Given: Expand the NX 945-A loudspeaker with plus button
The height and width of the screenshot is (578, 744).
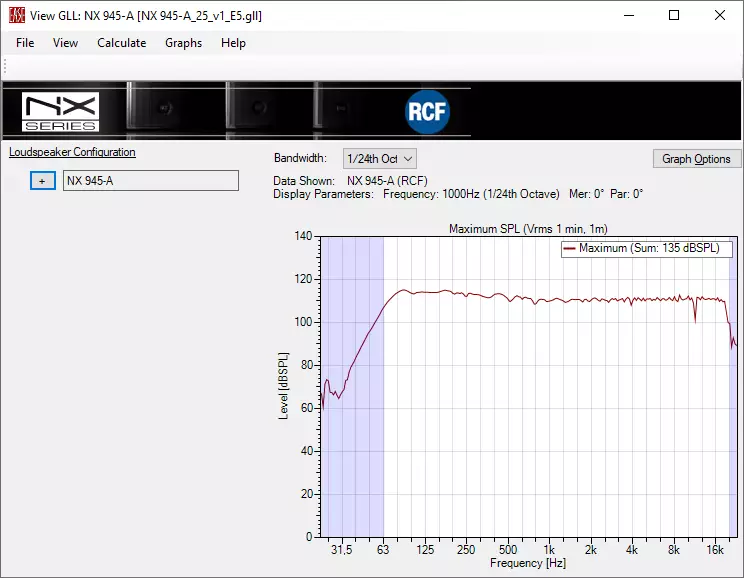Looking at the screenshot, I should point(42,181).
